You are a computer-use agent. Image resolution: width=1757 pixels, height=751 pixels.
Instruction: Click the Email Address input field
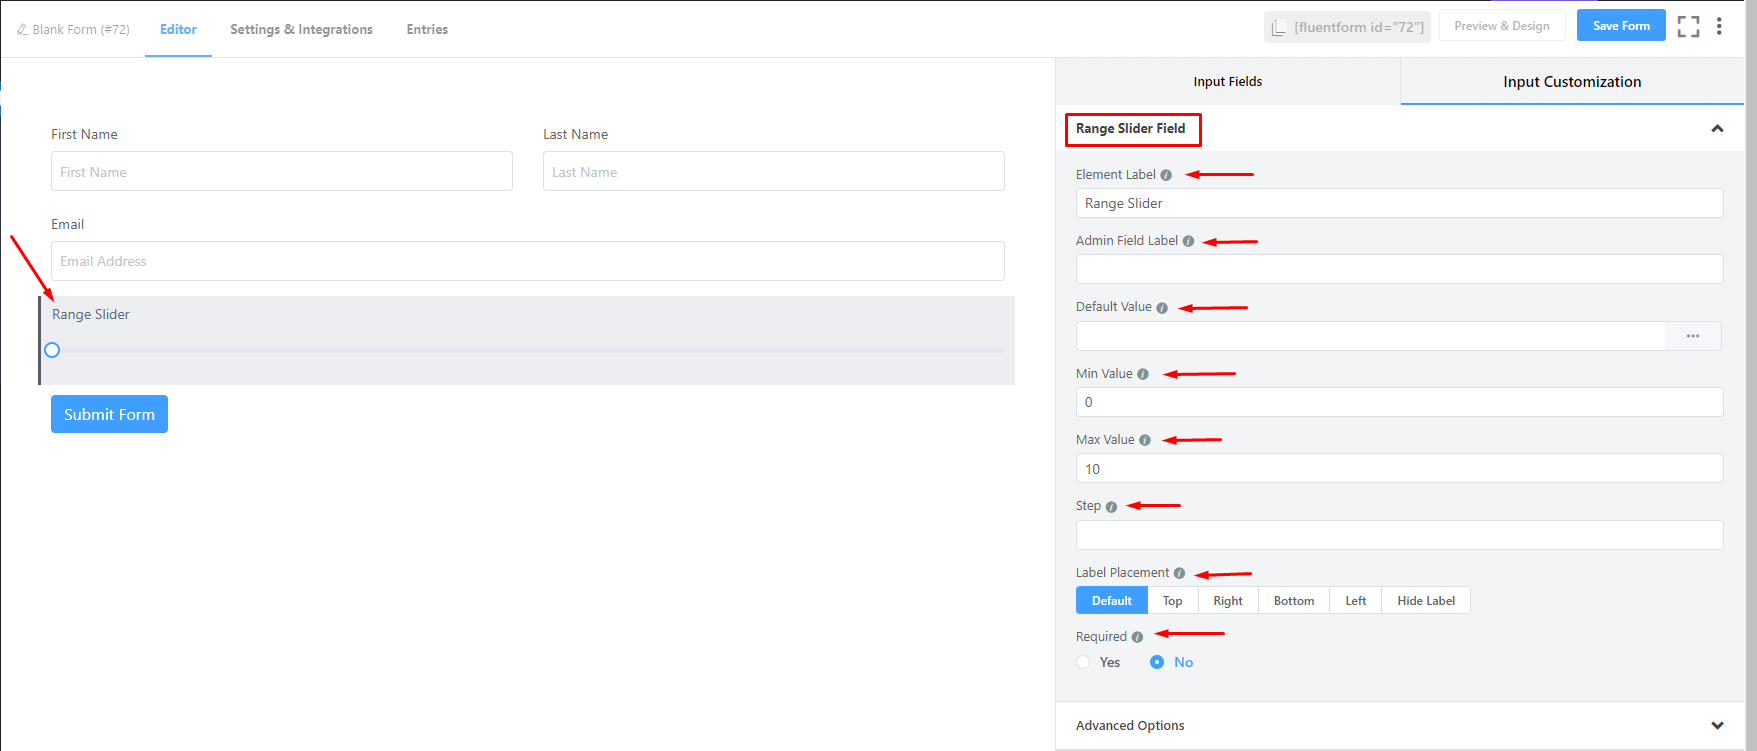pyautogui.click(x=527, y=261)
